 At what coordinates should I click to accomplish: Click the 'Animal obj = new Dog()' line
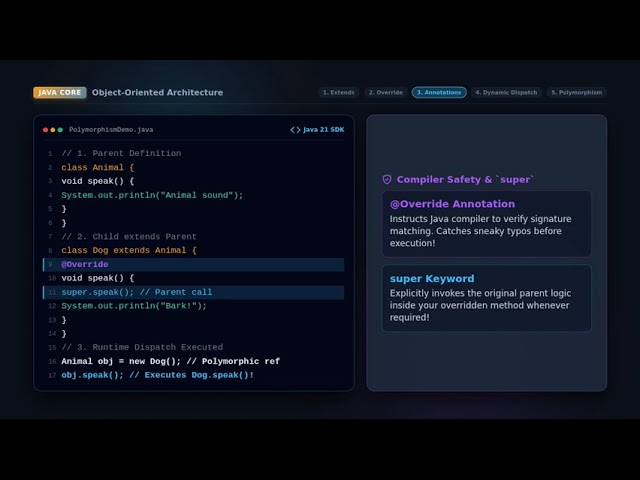[171, 361]
